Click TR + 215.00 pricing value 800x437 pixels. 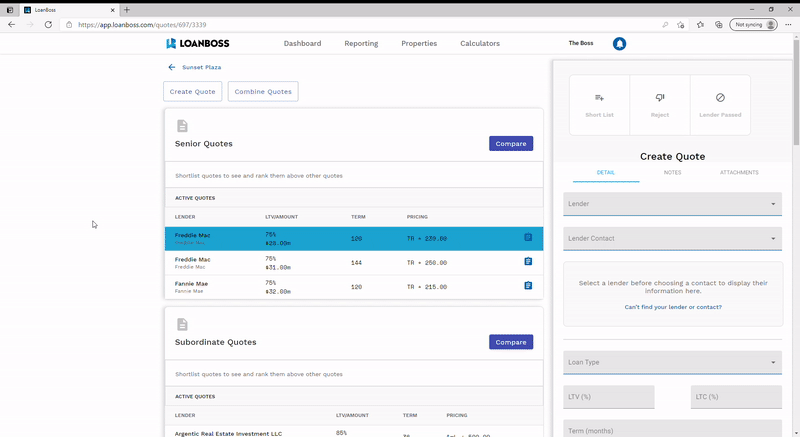click(x=427, y=287)
